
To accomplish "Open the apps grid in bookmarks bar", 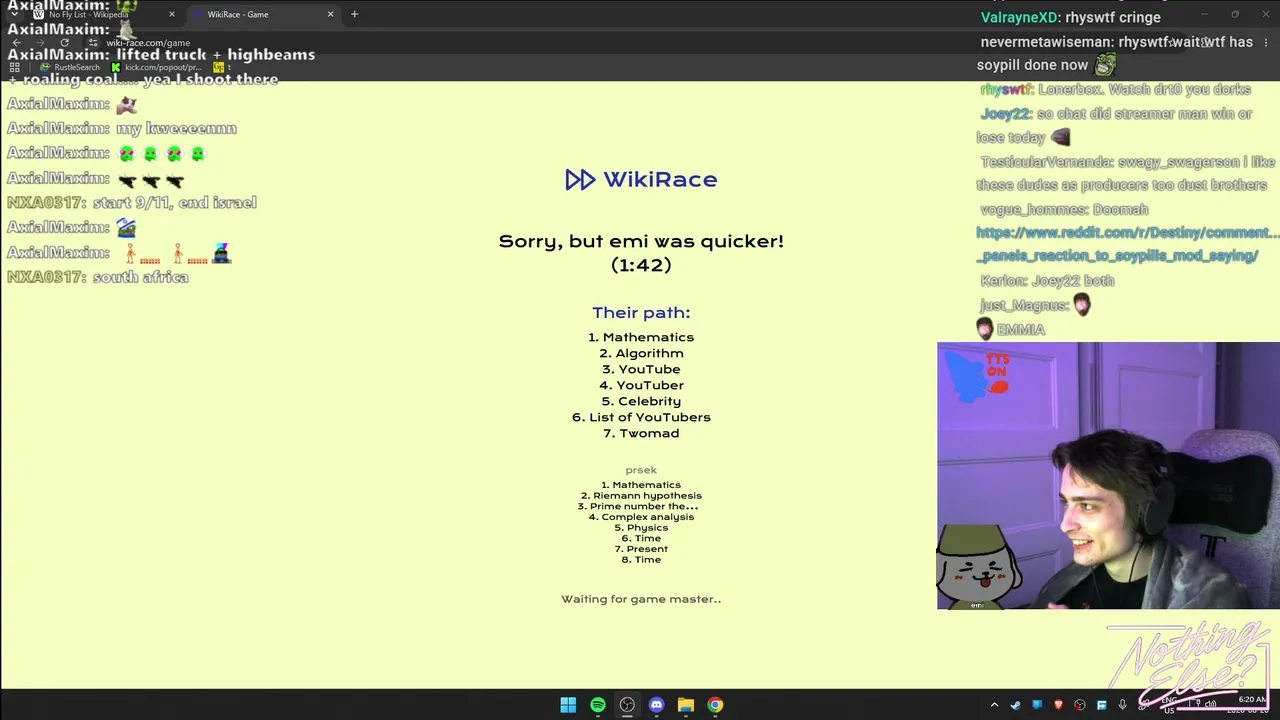I will (x=14, y=67).
